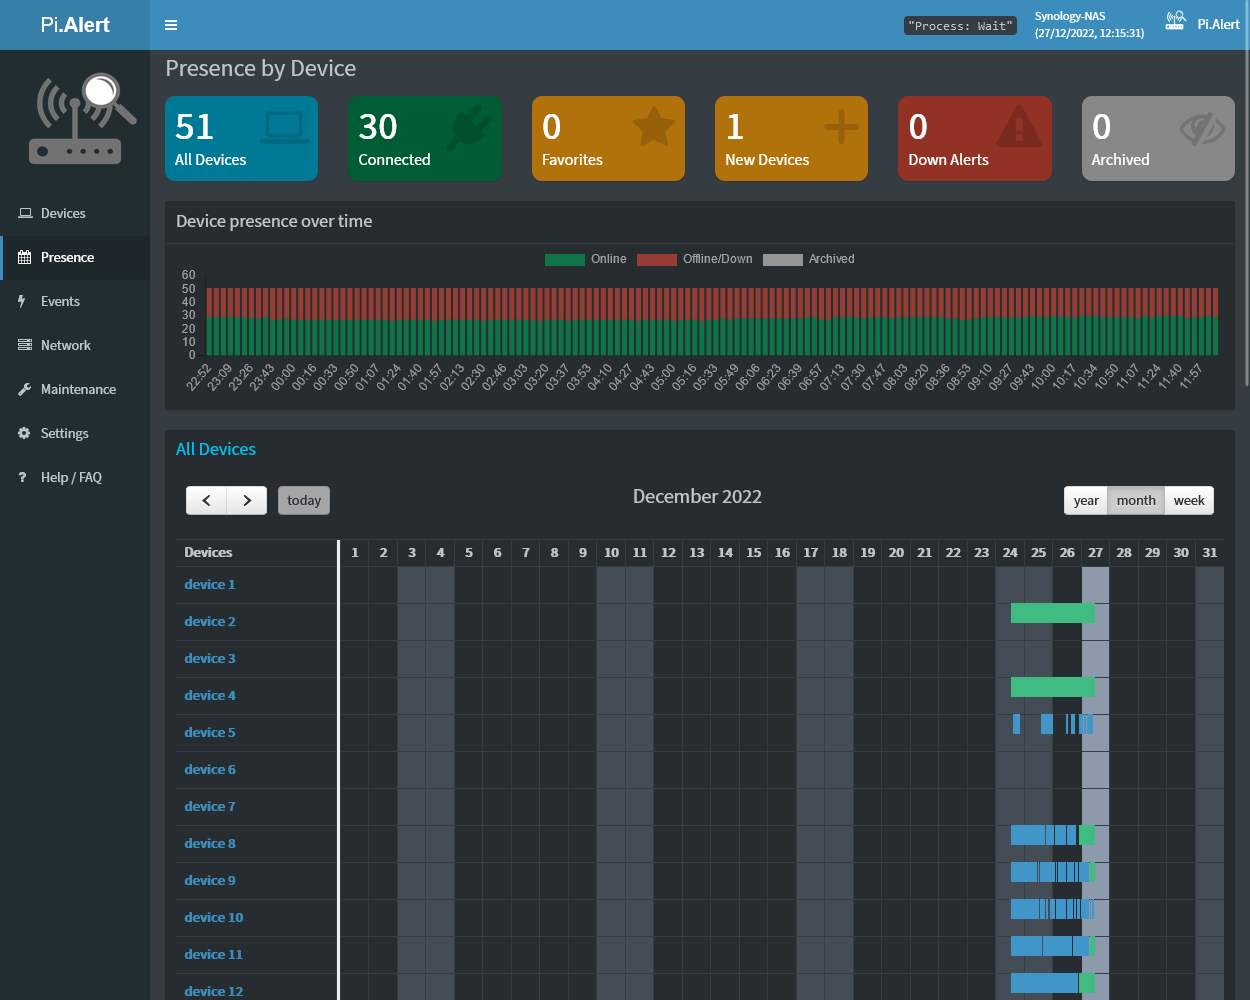This screenshot has width=1250, height=1000.
Task: Go to the previous month with the left chevron
Action: coord(206,500)
